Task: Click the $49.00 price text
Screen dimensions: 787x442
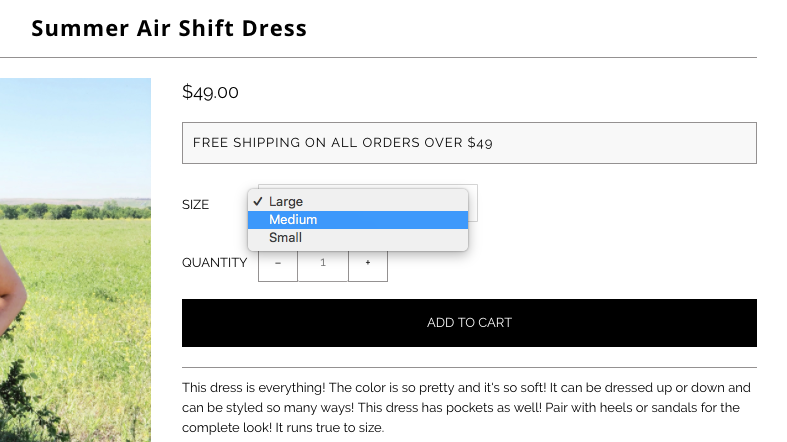Action: click(x=210, y=93)
